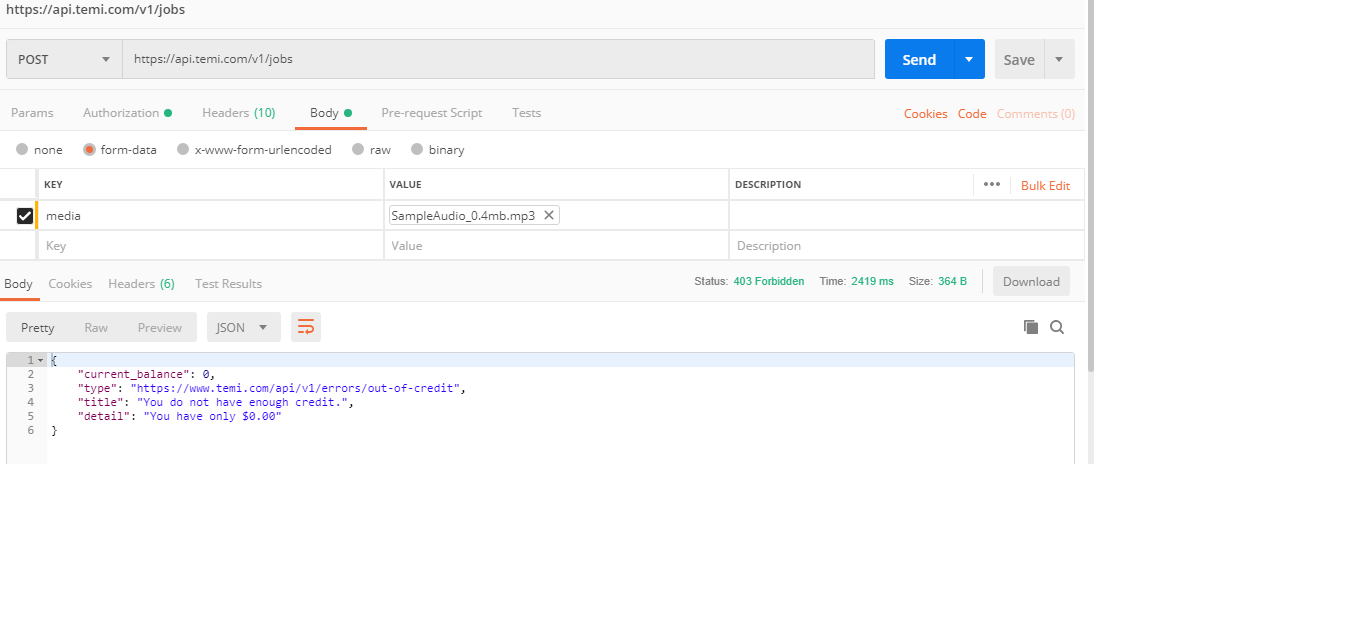The height and width of the screenshot is (623, 1360).
Task: Collapse JSON object at line 1
Action: [41, 360]
